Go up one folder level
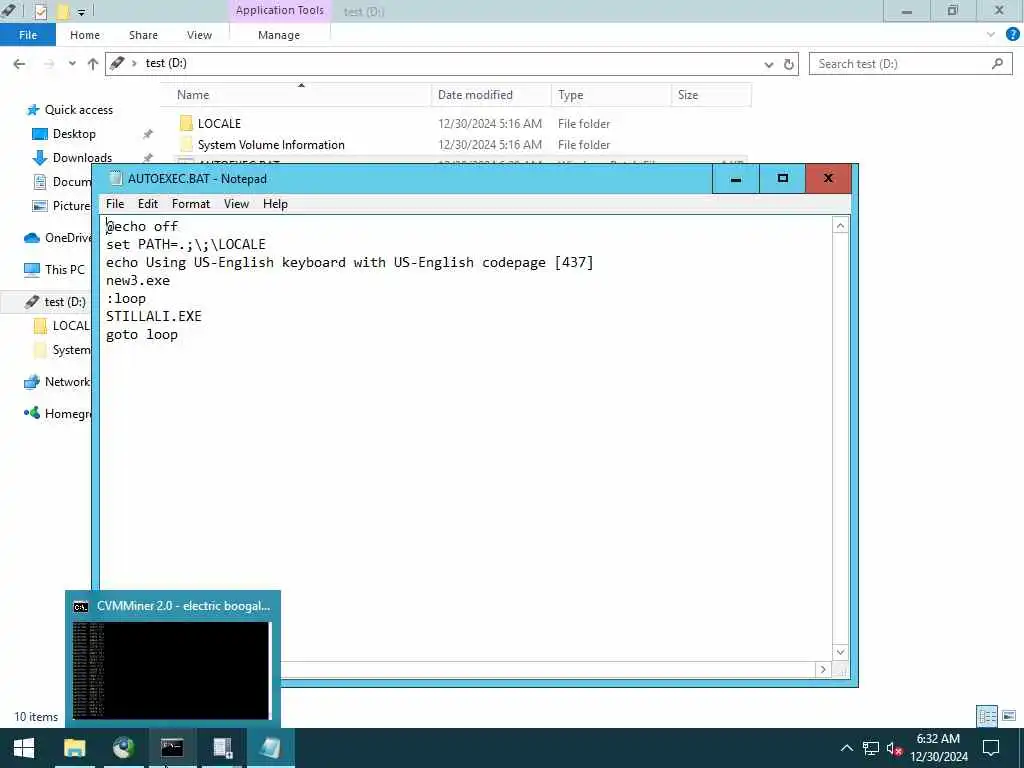1024x768 pixels. click(x=93, y=63)
